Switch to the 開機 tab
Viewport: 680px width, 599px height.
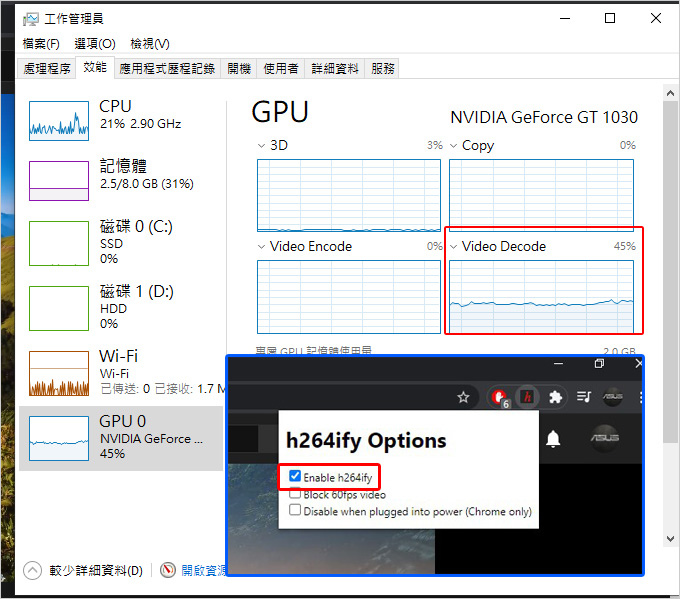(x=239, y=69)
